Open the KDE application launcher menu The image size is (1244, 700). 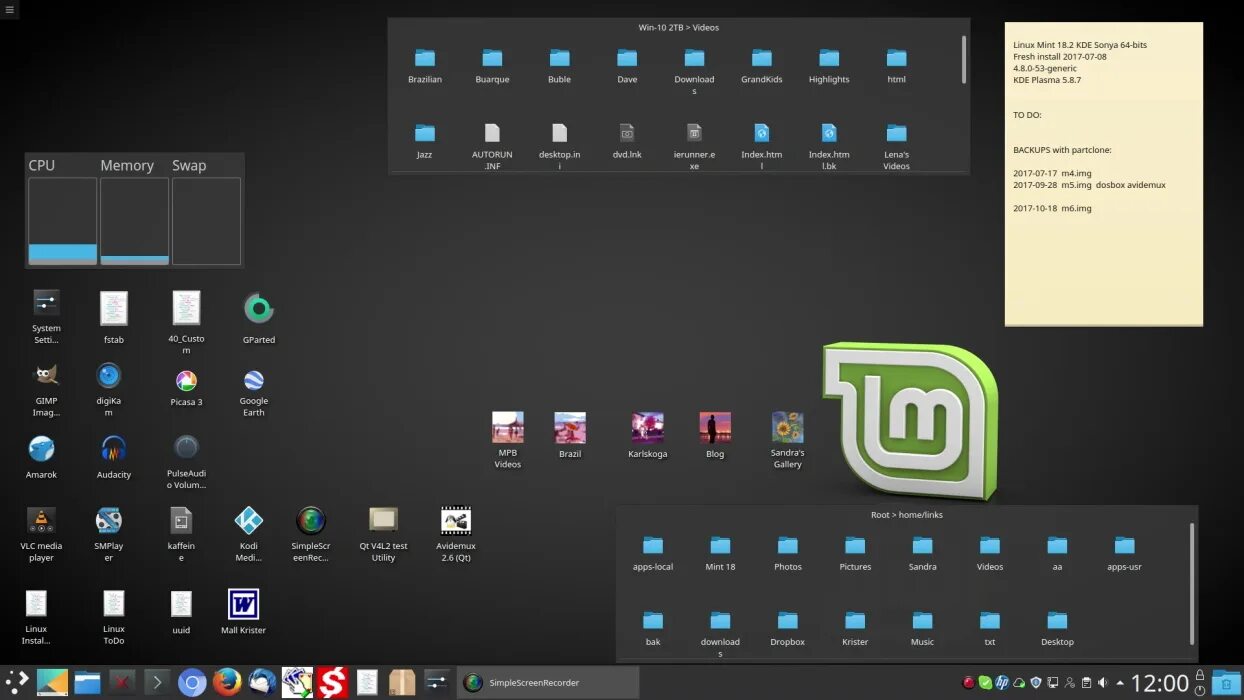[17, 683]
